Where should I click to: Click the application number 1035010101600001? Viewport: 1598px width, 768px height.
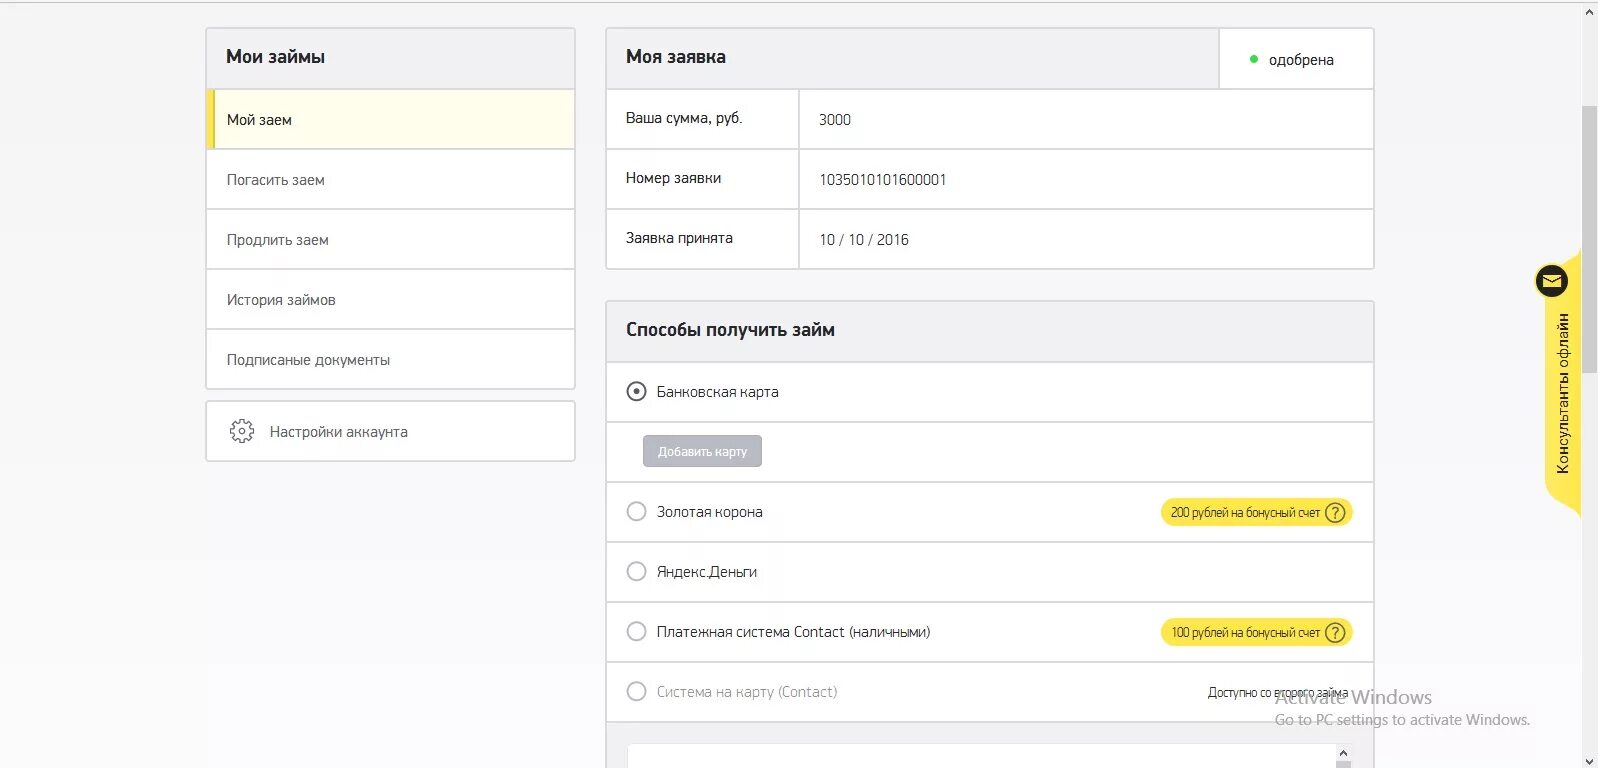coord(882,180)
